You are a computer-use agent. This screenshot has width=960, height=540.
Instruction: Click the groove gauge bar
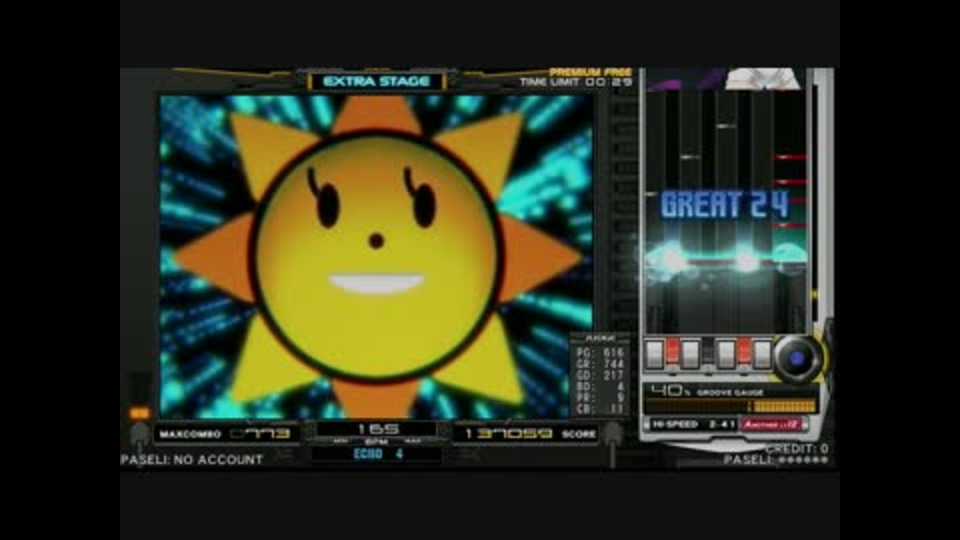[730, 406]
